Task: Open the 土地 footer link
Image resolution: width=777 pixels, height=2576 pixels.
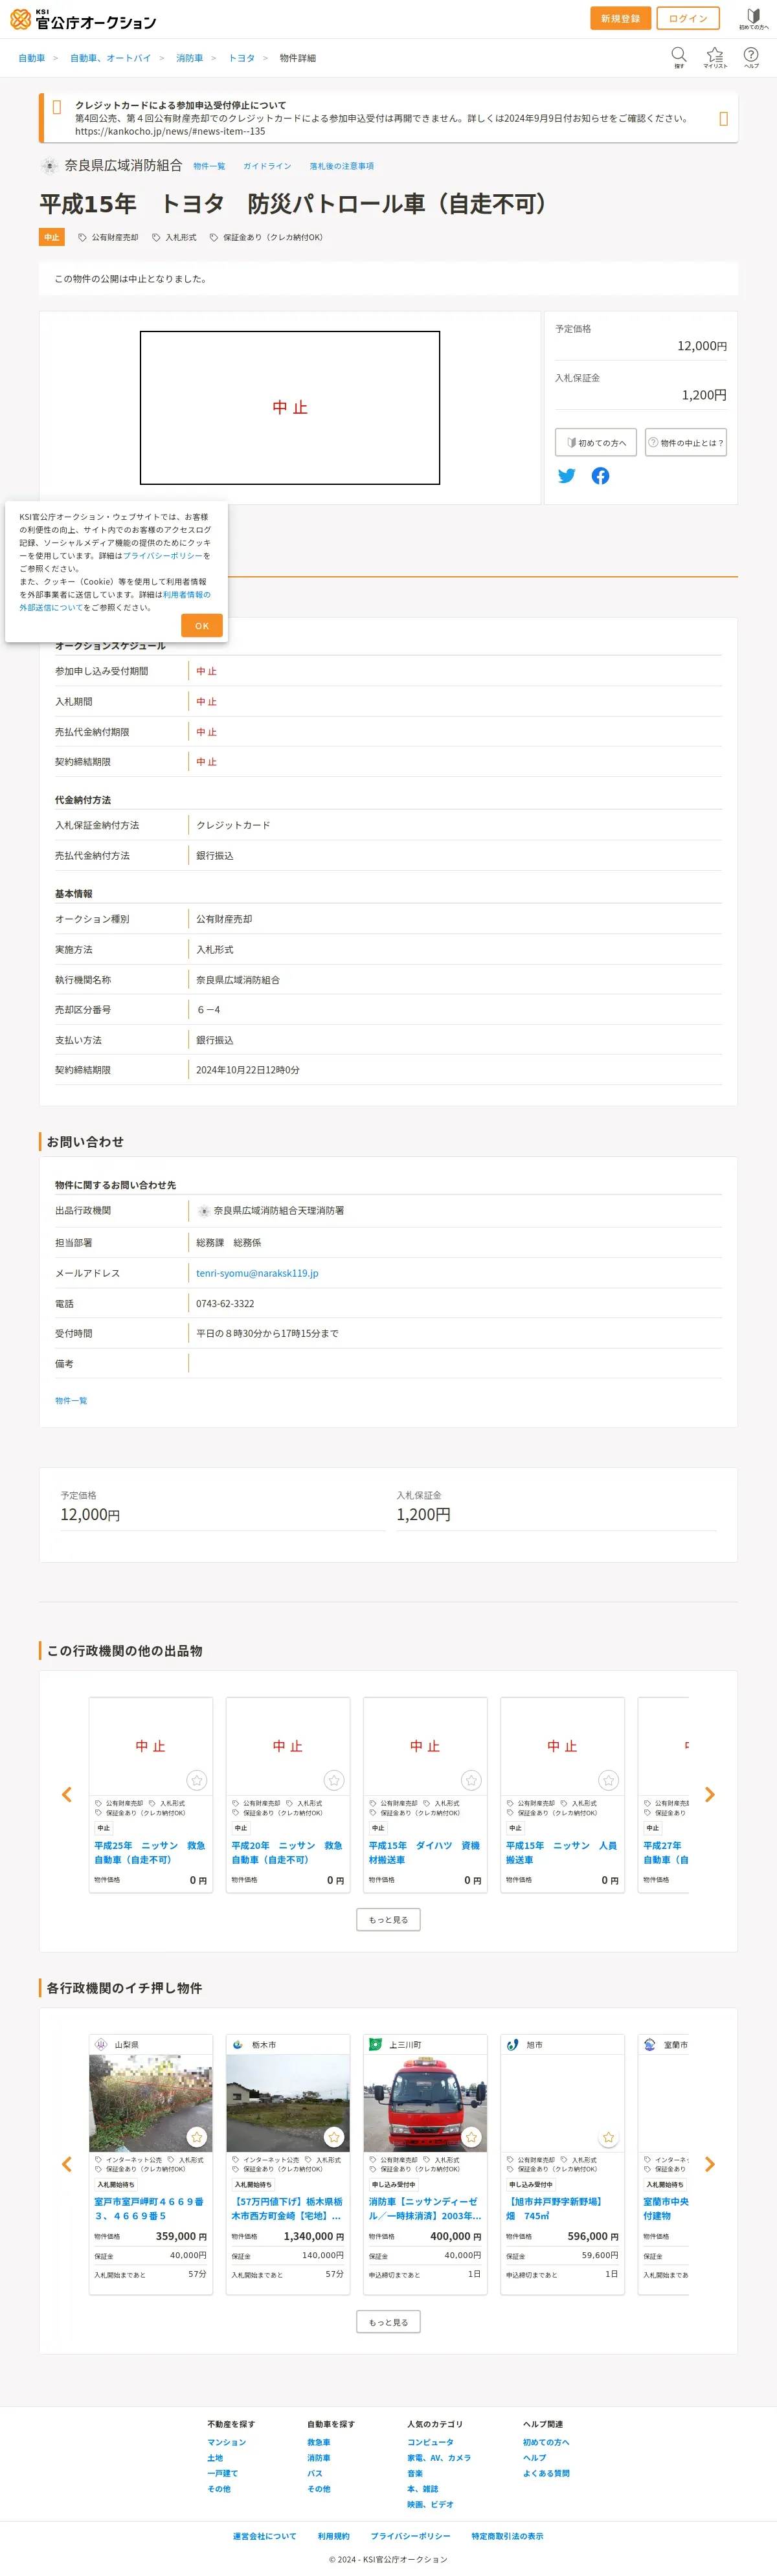Action: point(215,2457)
